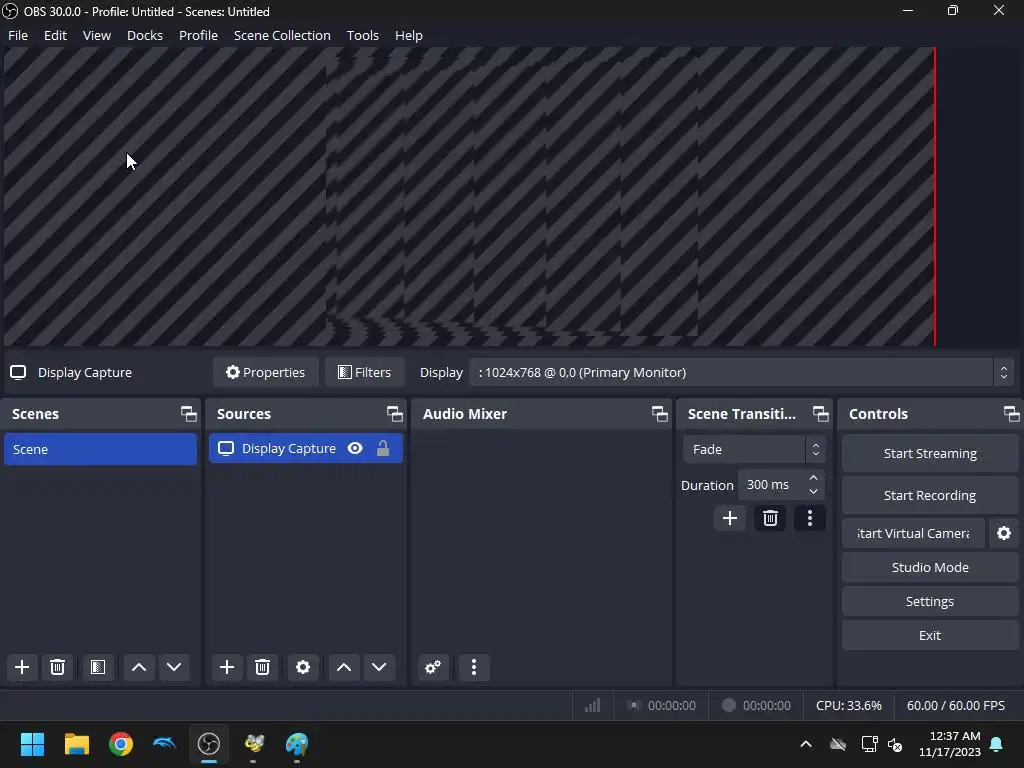Click the taskbar clock showing 12:37 AM
The image size is (1024, 768).
click(x=950, y=744)
